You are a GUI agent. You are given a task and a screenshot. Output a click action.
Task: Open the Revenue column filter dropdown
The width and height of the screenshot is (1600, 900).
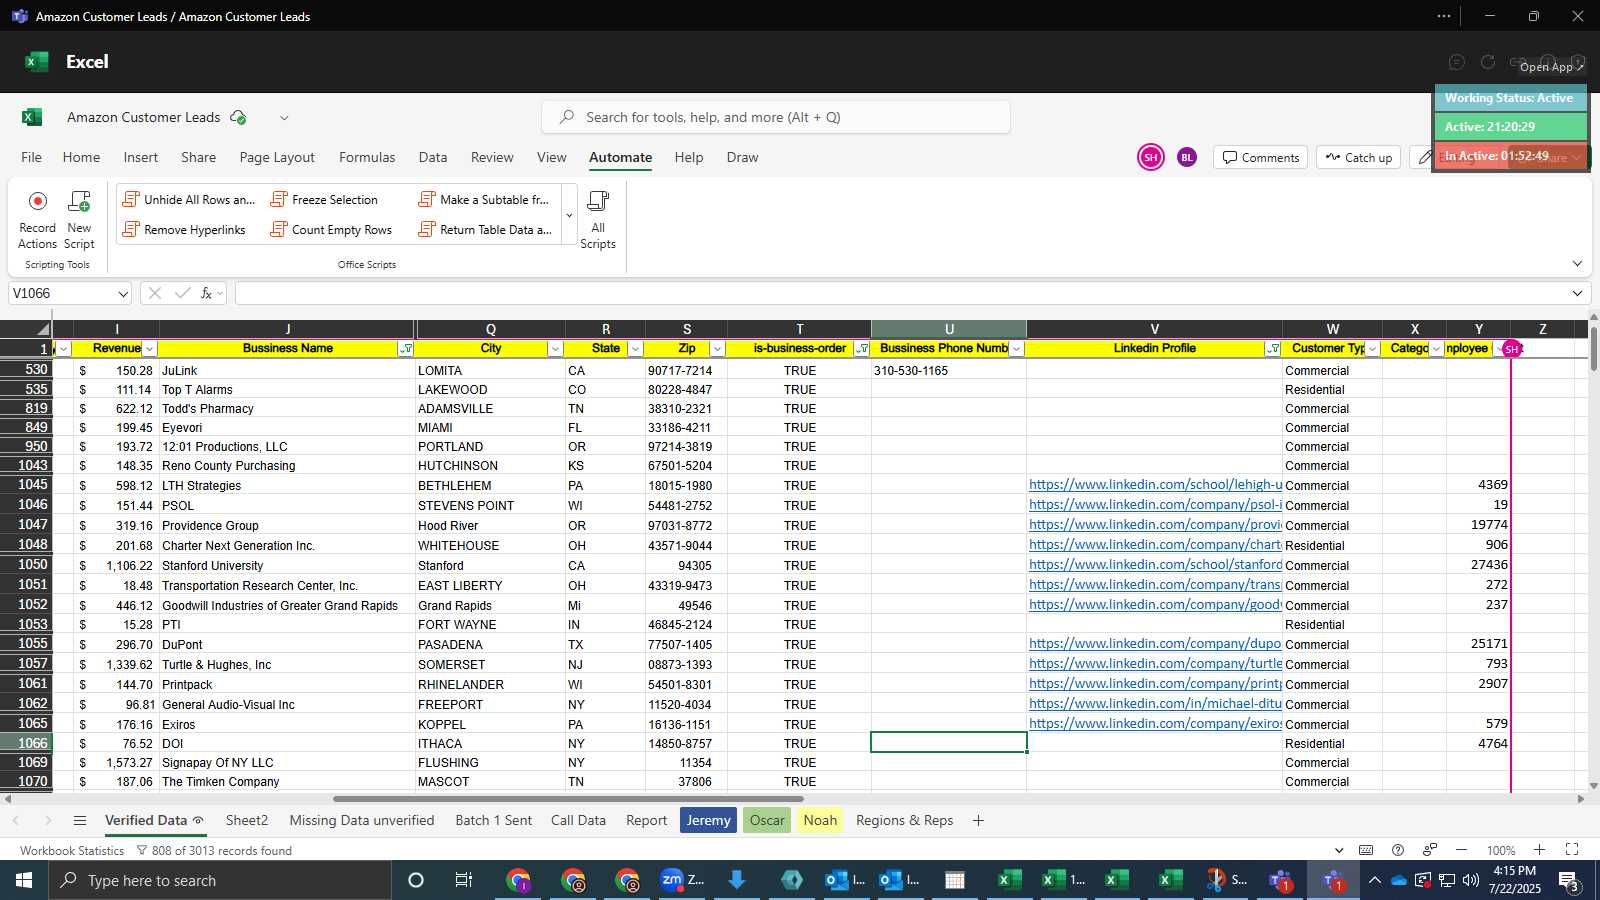pyautogui.click(x=150, y=349)
